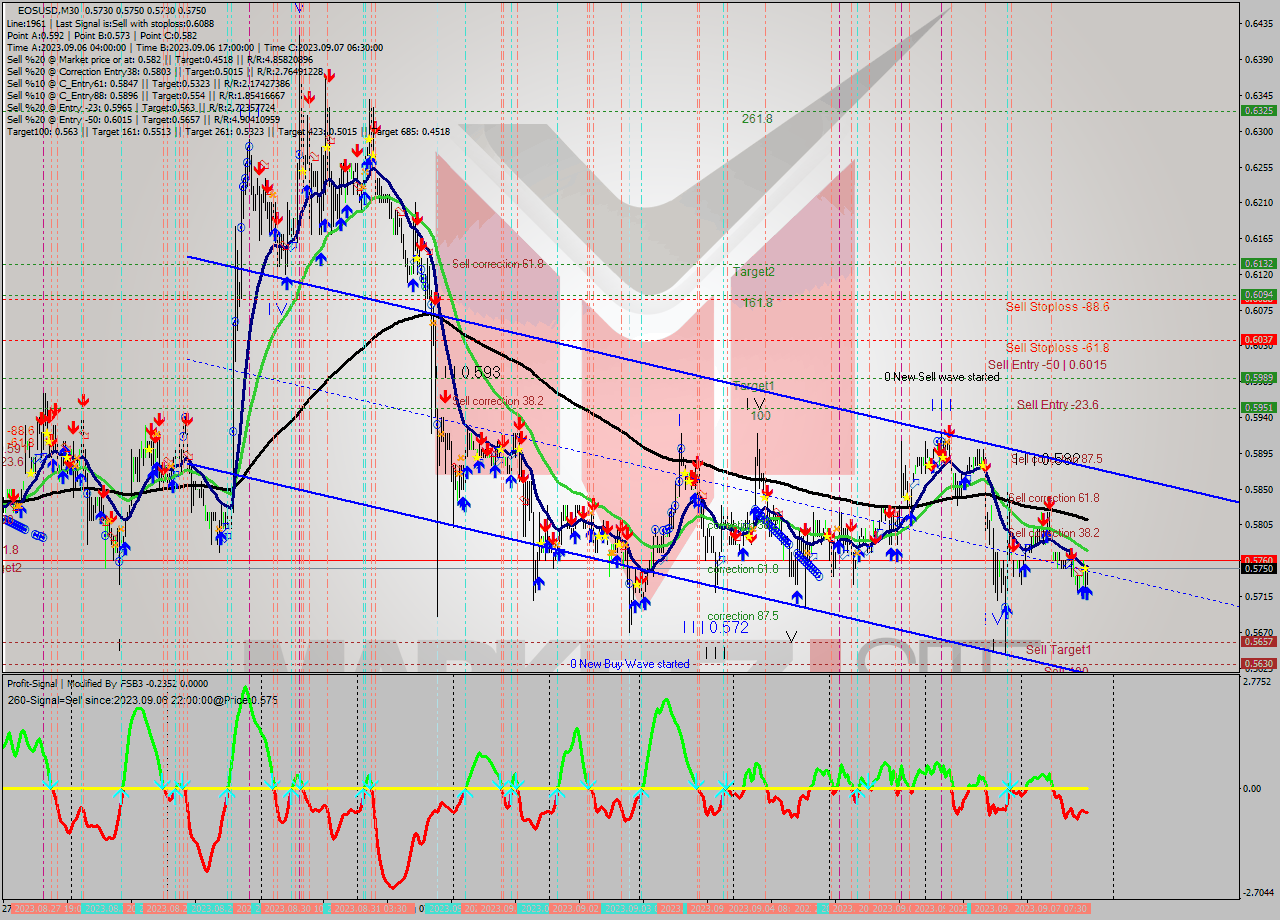This screenshot has height=920, width=1280.
Task: Click the '2023.09.07 07:30' time axis label
Action: [x=1050, y=909]
